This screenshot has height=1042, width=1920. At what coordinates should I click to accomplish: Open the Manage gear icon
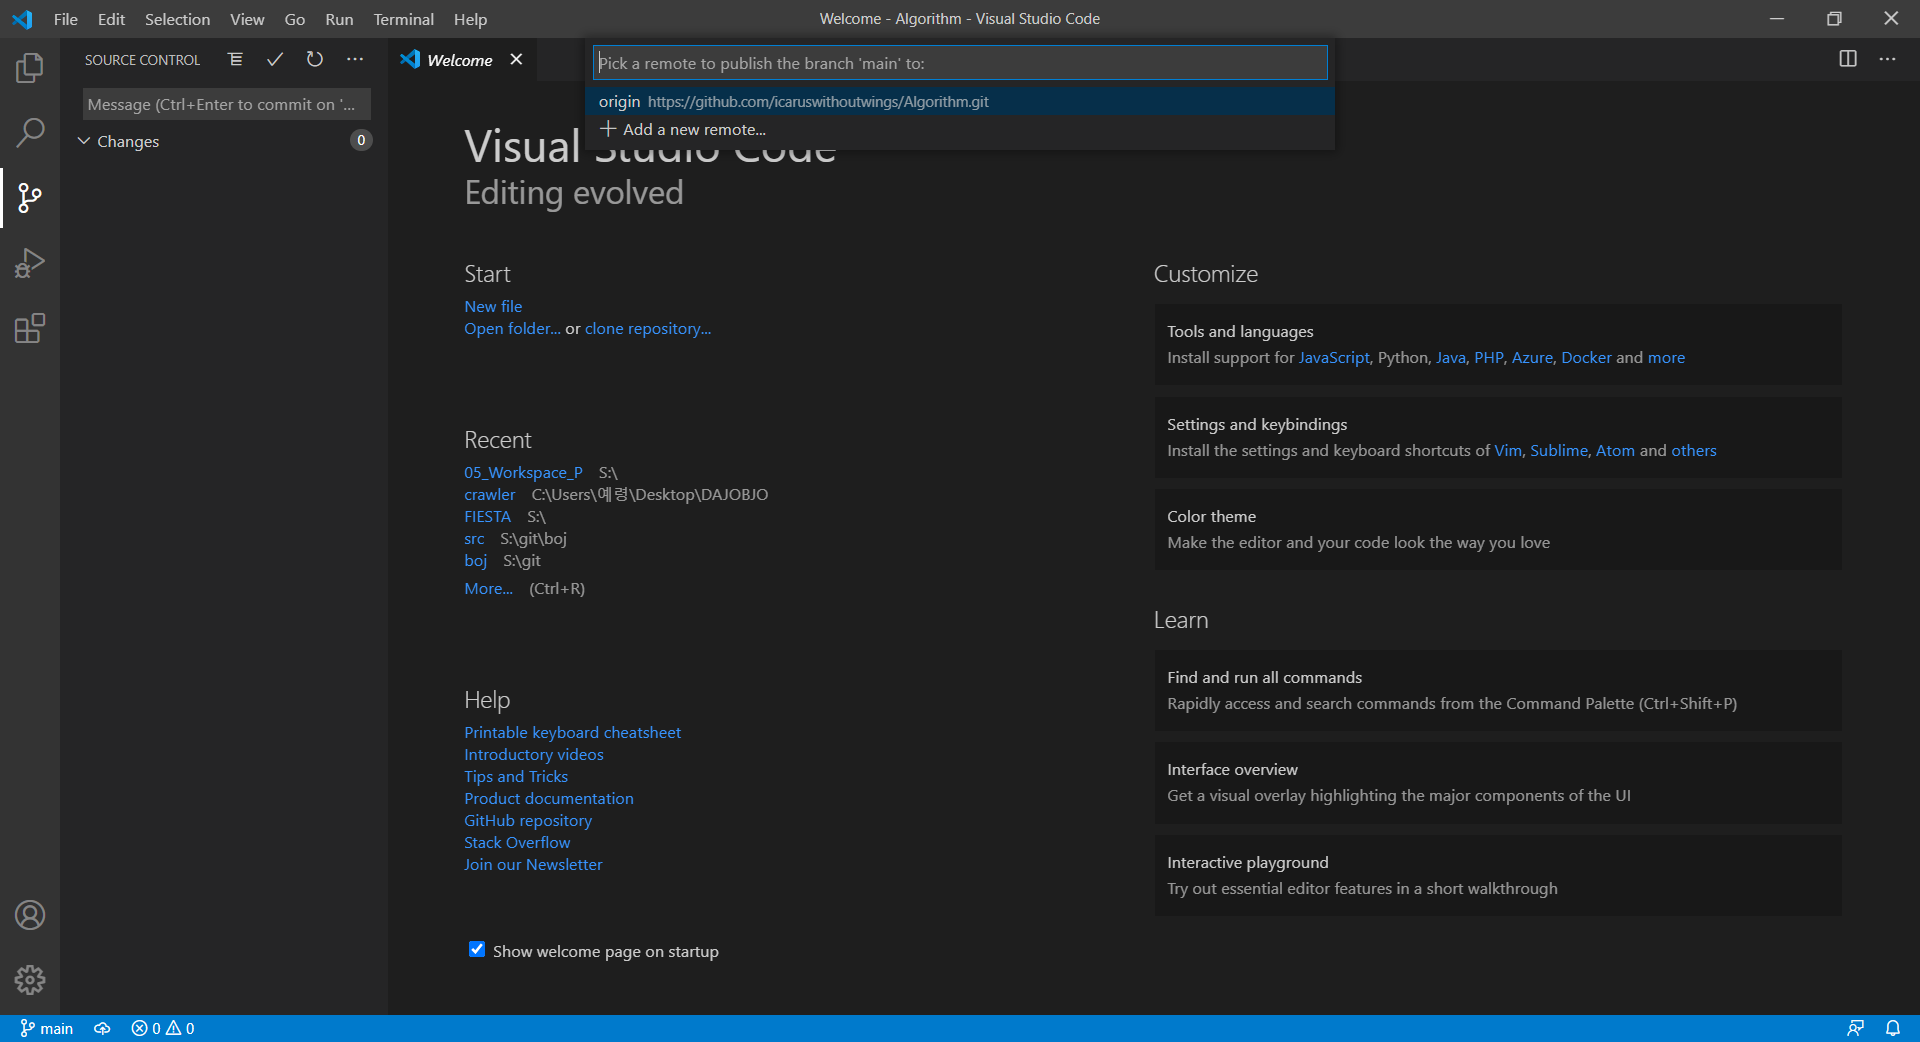point(30,980)
